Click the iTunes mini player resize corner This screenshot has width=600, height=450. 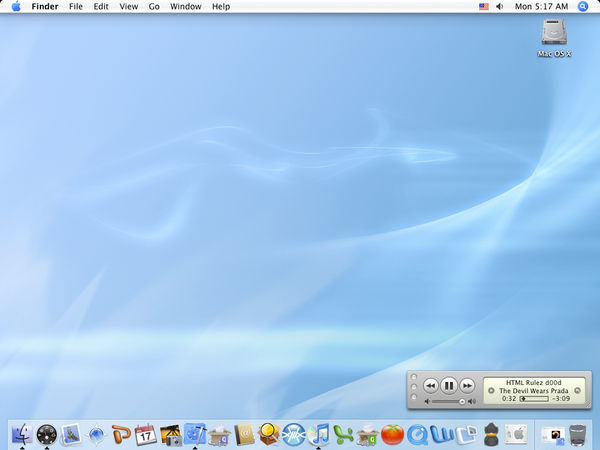click(587, 404)
